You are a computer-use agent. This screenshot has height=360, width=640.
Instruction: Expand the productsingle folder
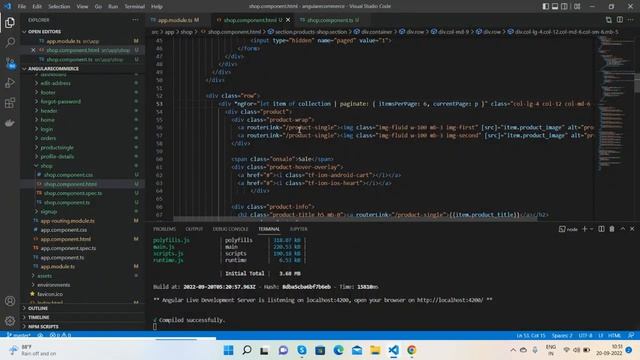57,147
